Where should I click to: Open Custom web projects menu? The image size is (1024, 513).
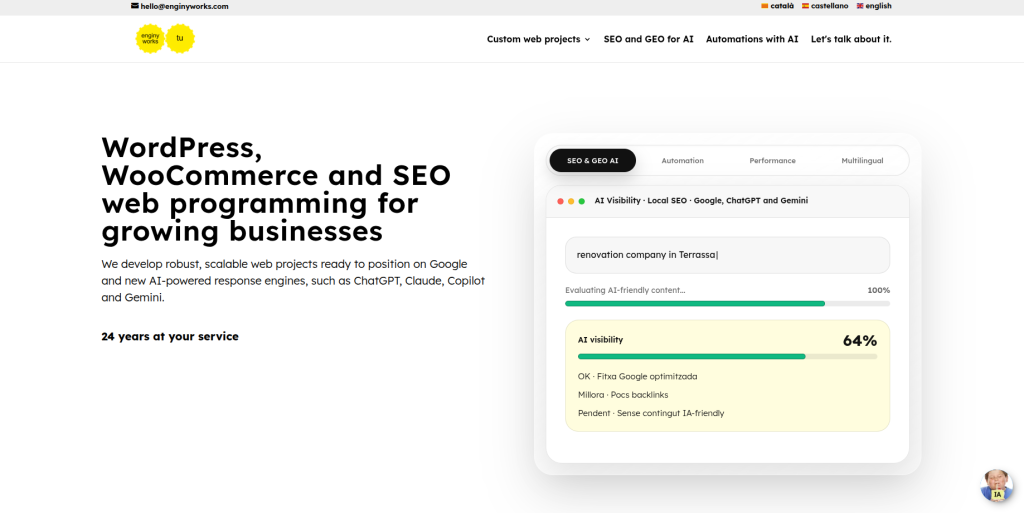pos(534,39)
